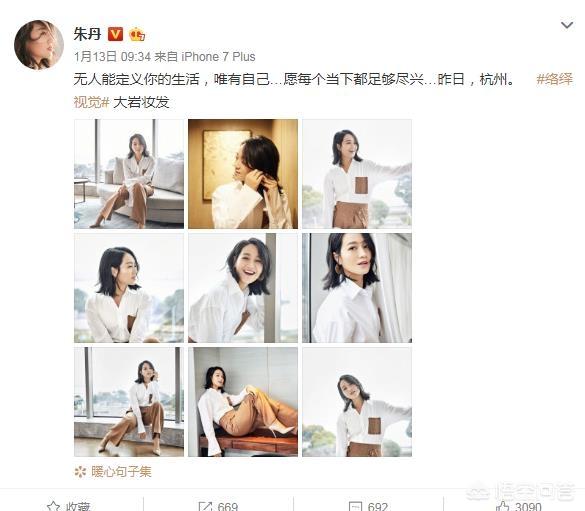This screenshot has height=511, width=585.
Task: Click the repost icon showing 669
Action: click(x=205, y=506)
